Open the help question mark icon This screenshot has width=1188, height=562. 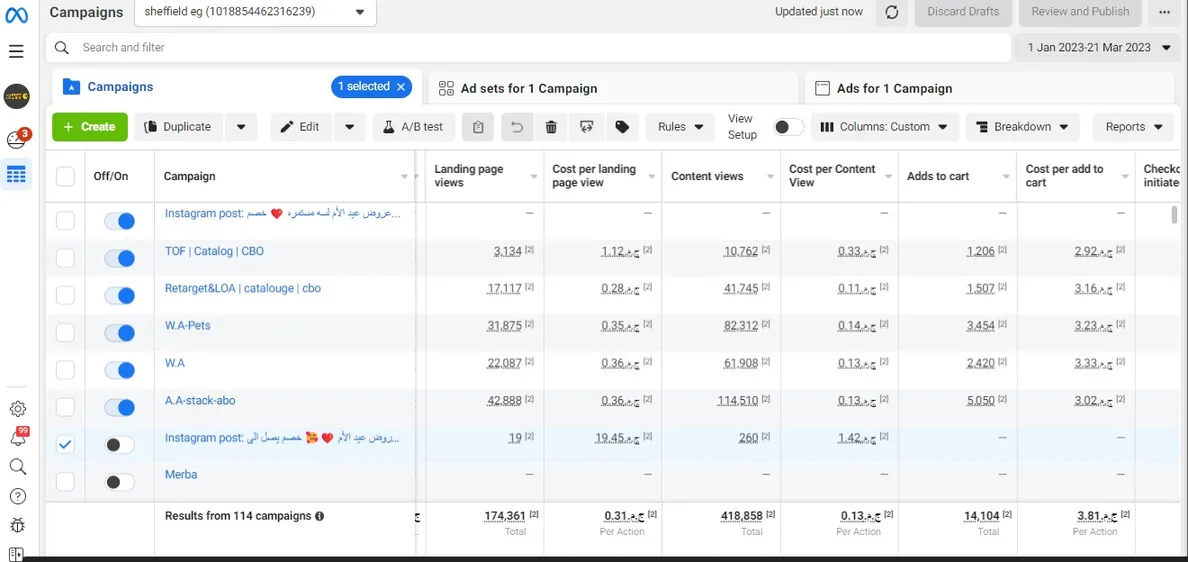coord(17,496)
